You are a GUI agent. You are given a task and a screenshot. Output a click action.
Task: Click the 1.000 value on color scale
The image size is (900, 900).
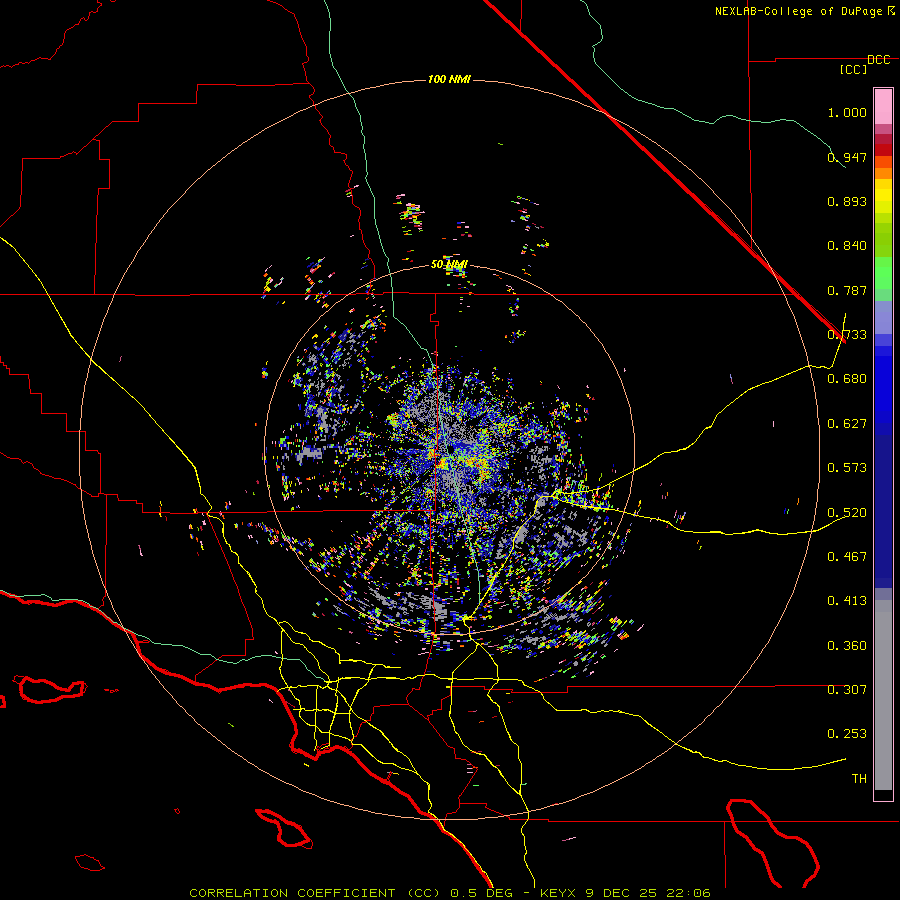pos(847,112)
